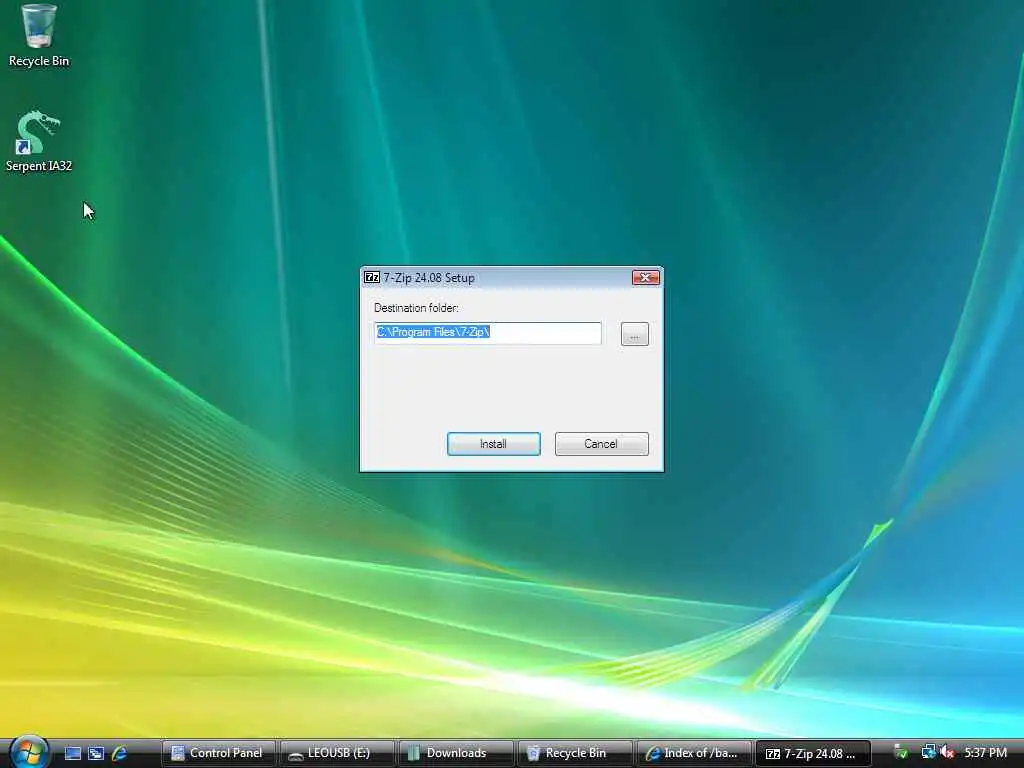
Task: Cancel the 7-Zip setup
Action: click(x=601, y=444)
